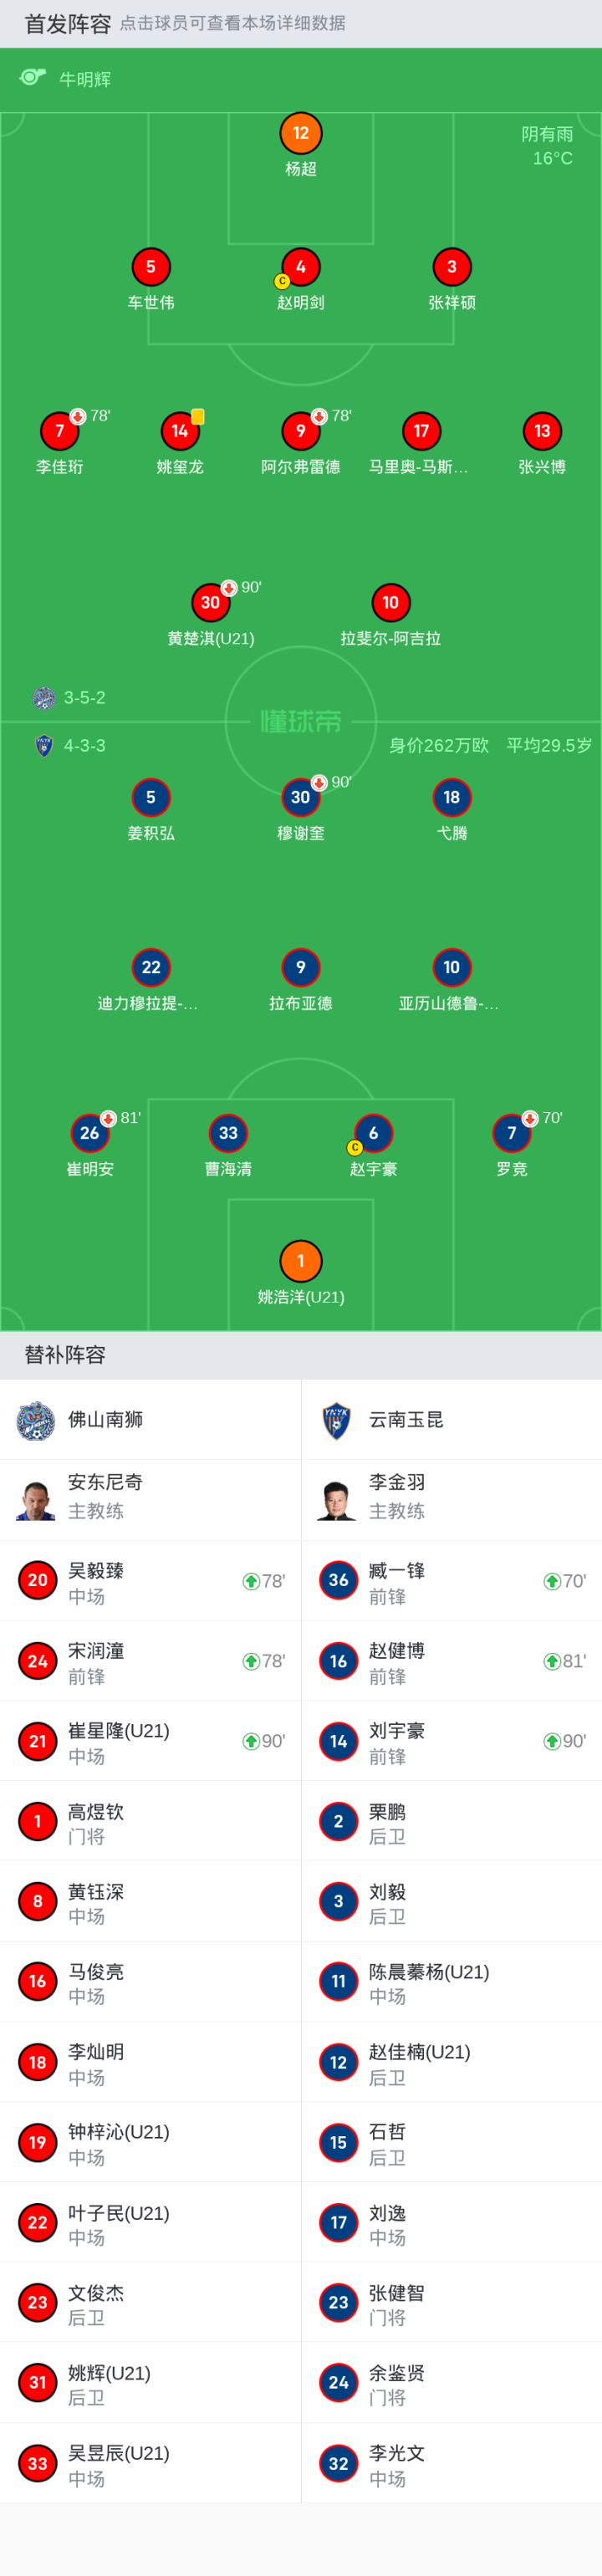Open 李光文 number 32 substitute entry
This screenshot has height=2576, width=602.
coord(451,2463)
